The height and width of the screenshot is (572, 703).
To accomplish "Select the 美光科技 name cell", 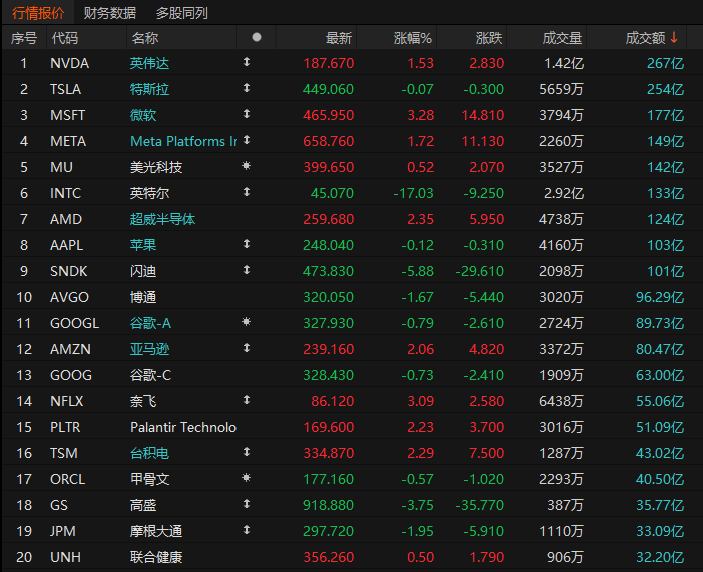I will (x=156, y=167).
